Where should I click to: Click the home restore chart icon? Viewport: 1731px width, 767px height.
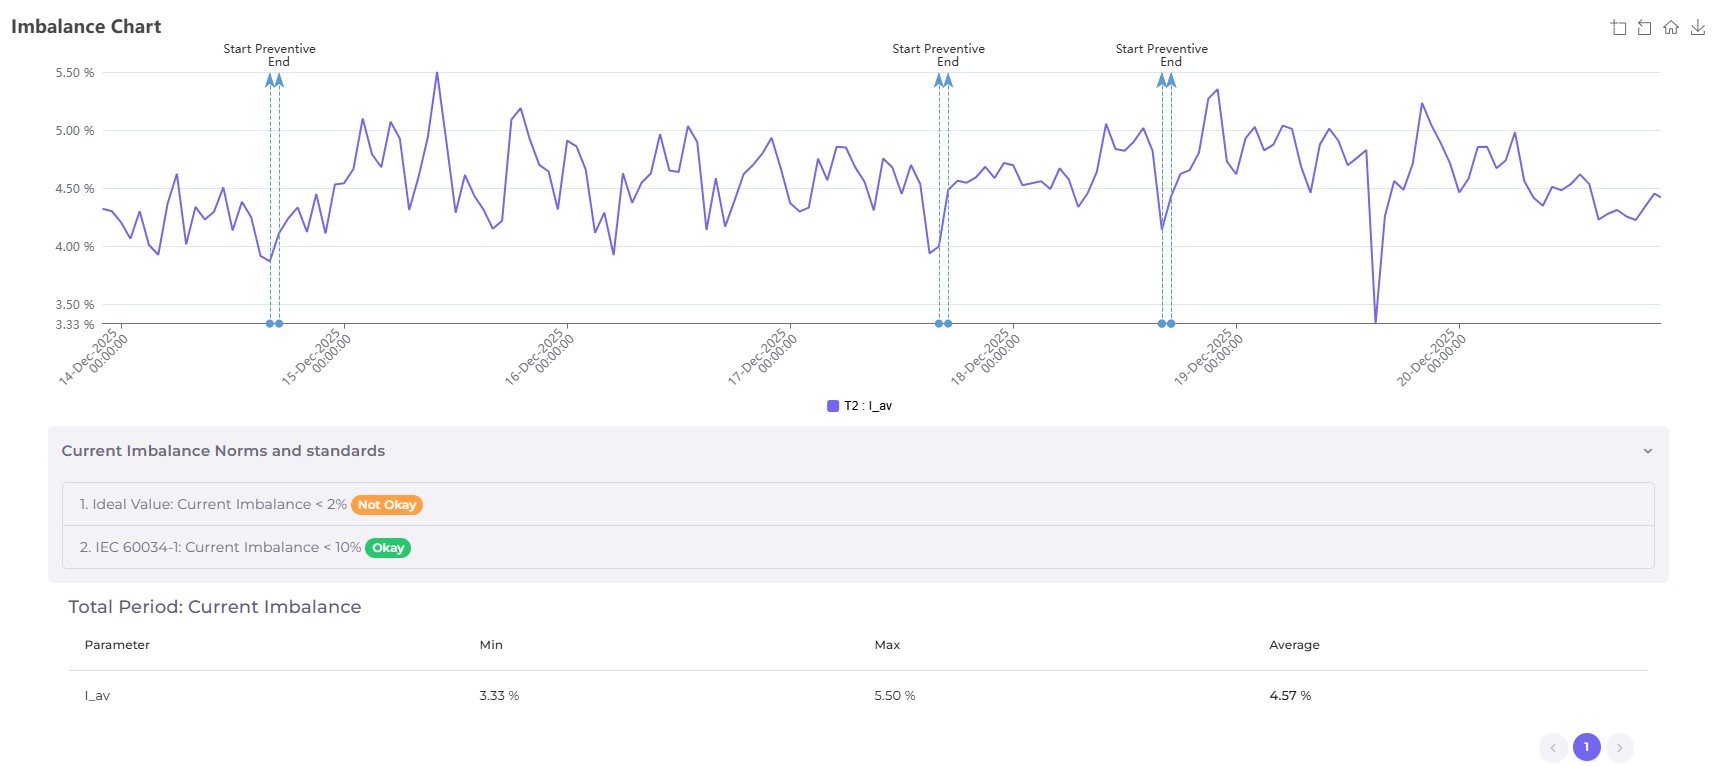[1671, 28]
